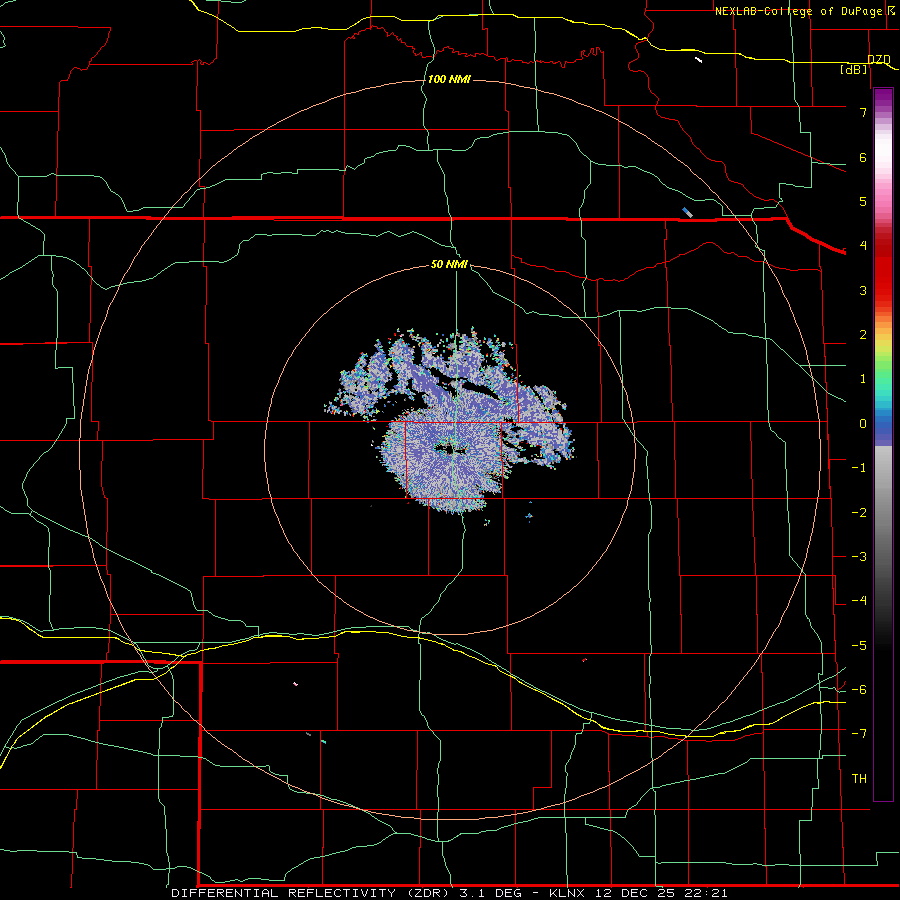Click the -2 value on the color scale
The height and width of the screenshot is (900, 900).
point(859,513)
